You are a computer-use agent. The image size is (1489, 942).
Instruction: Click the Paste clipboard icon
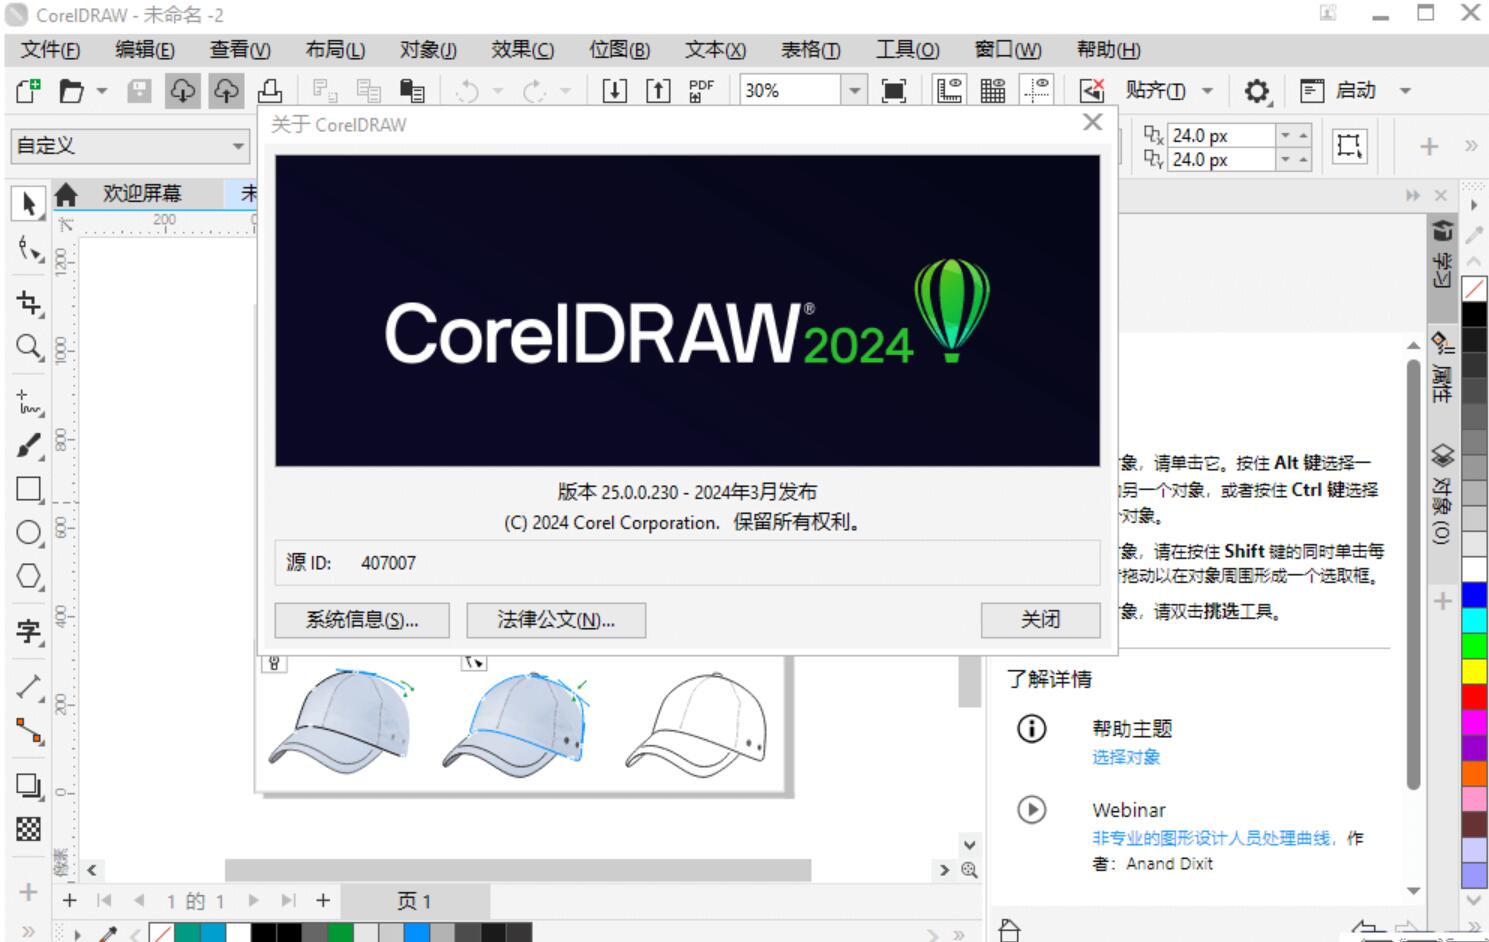tap(412, 91)
